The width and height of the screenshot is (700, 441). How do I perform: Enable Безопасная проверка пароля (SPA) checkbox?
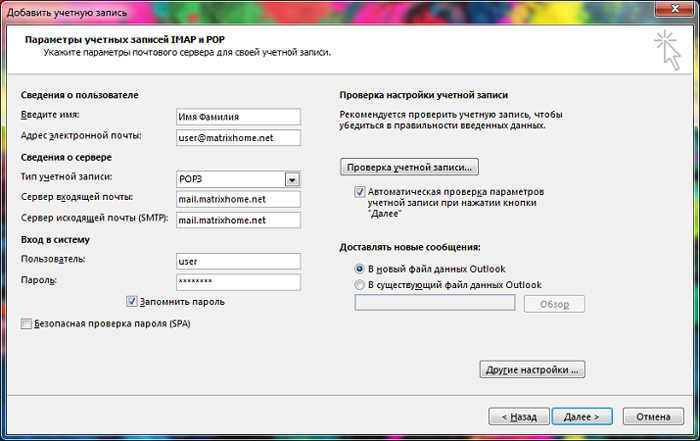click(26, 324)
